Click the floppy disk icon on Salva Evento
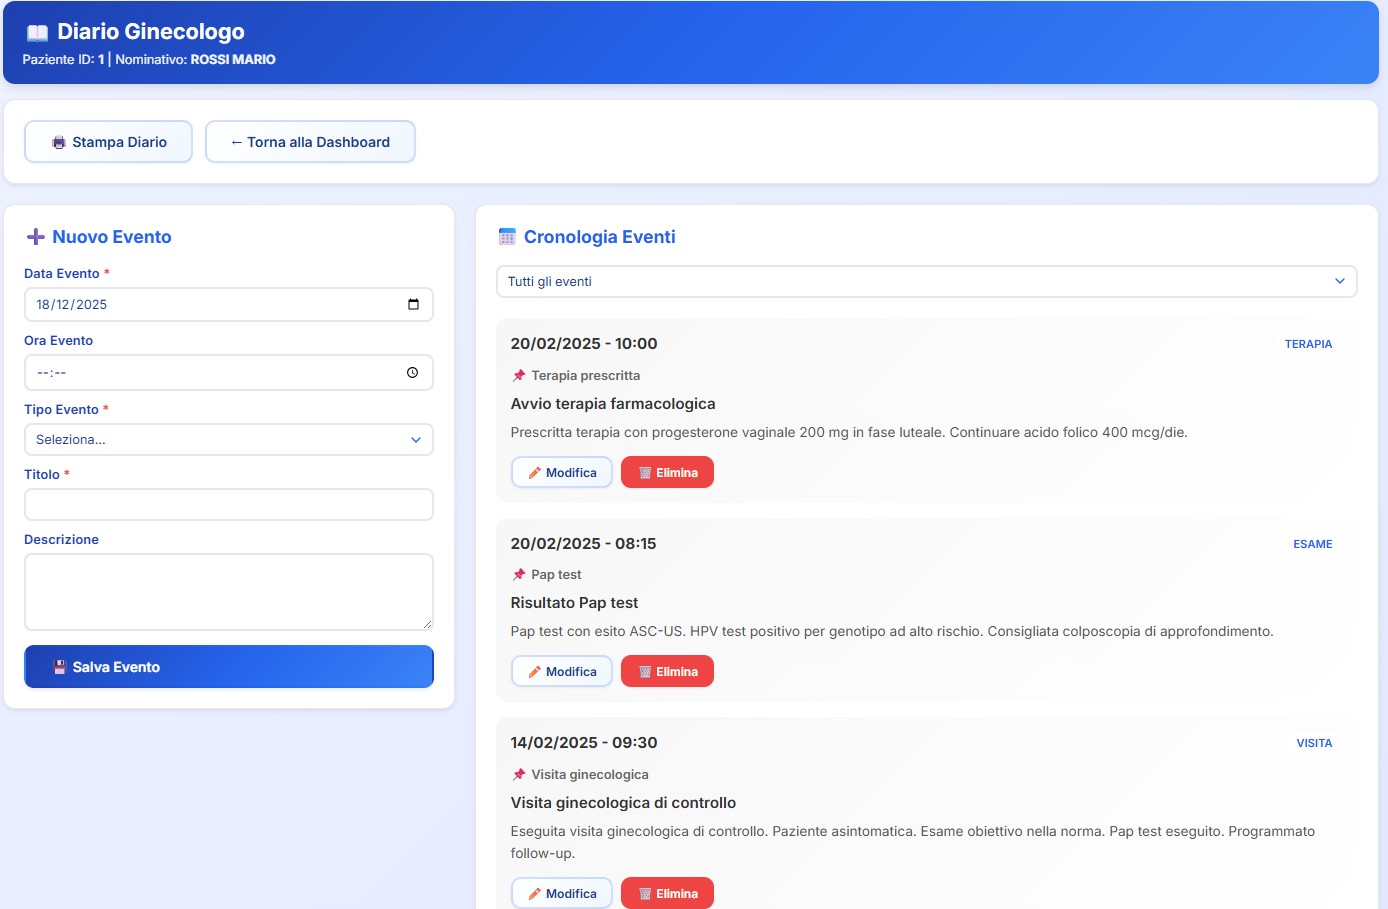This screenshot has height=909, width=1388. [60, 667]
